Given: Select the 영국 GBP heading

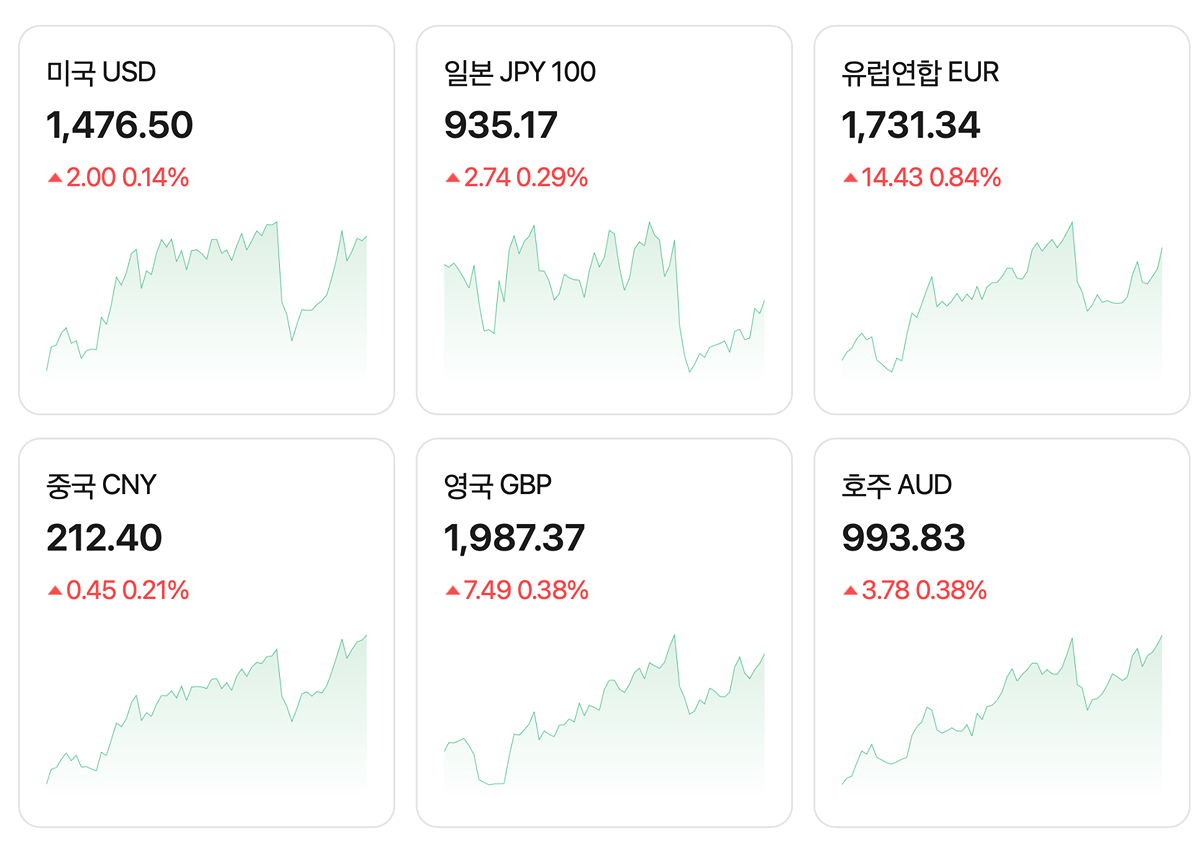Looking at the screenshot, I should (498, 485).
